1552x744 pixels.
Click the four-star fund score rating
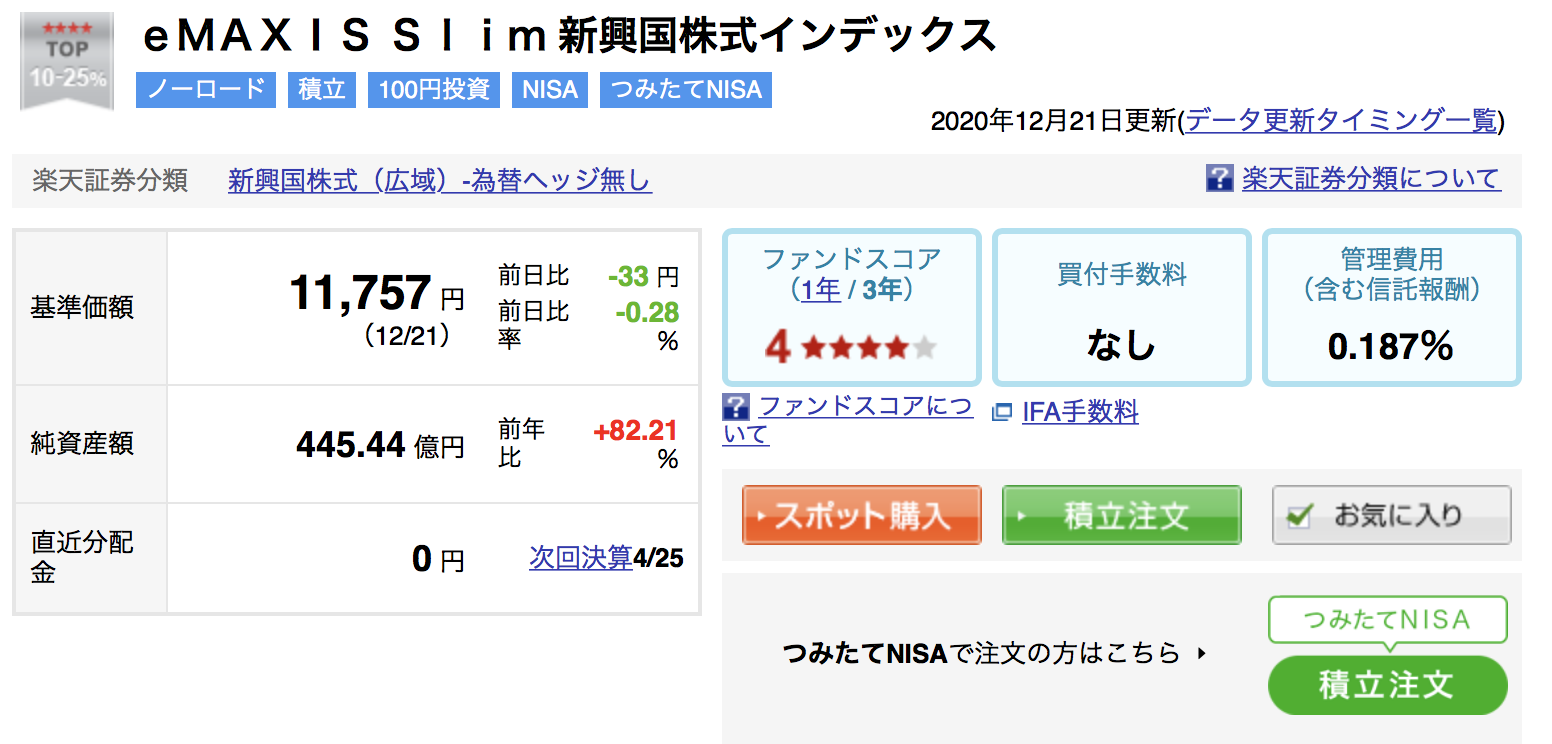tap(852, 347)
